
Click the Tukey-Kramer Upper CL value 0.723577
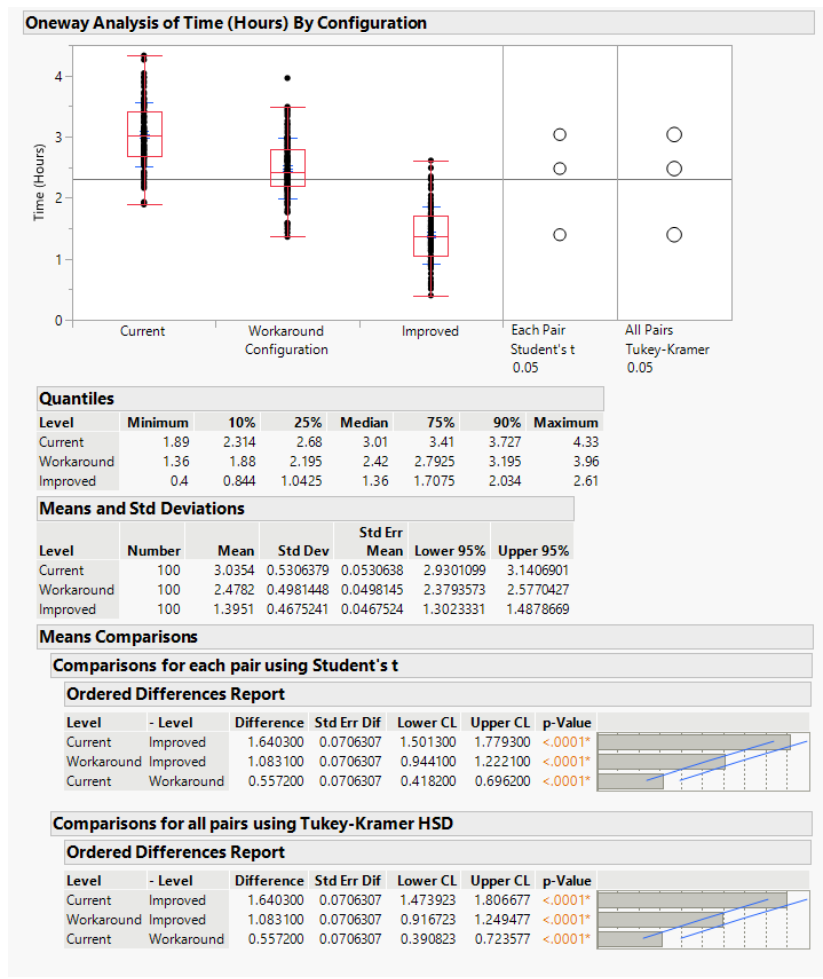[x=502, y=939]
